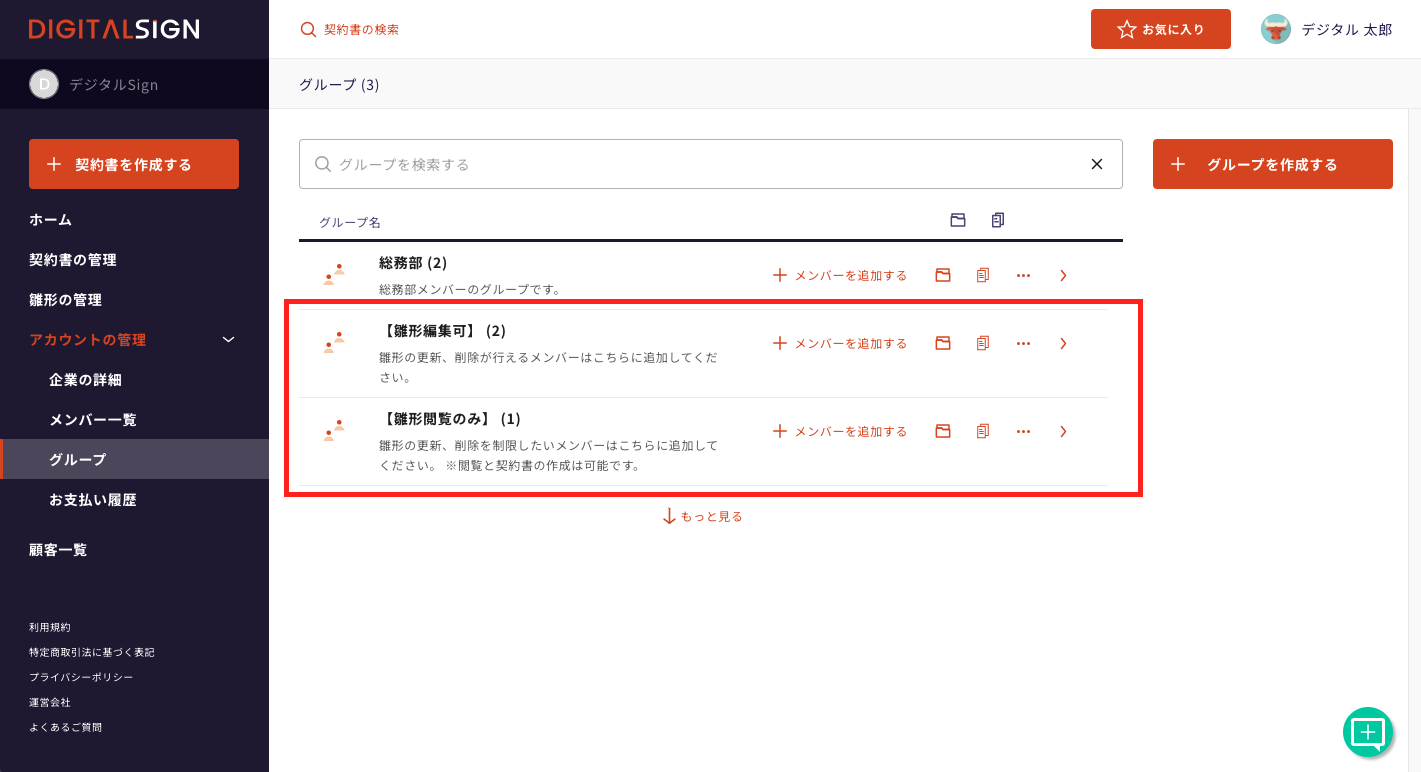The height and width of the screenshot is (772, 1421).
Task: Clear group search with the X icon
Action: (x=1096, y=164)
